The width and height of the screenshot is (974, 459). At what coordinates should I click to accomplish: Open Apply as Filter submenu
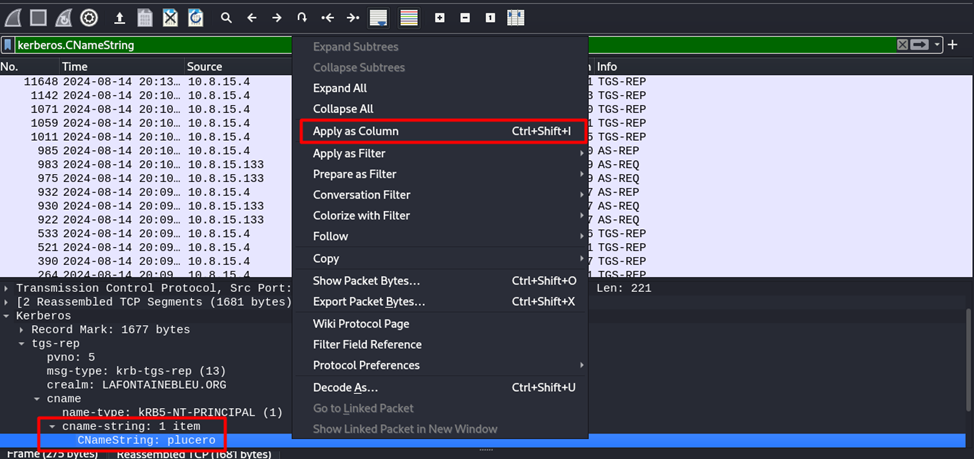(x=440, y=153)
